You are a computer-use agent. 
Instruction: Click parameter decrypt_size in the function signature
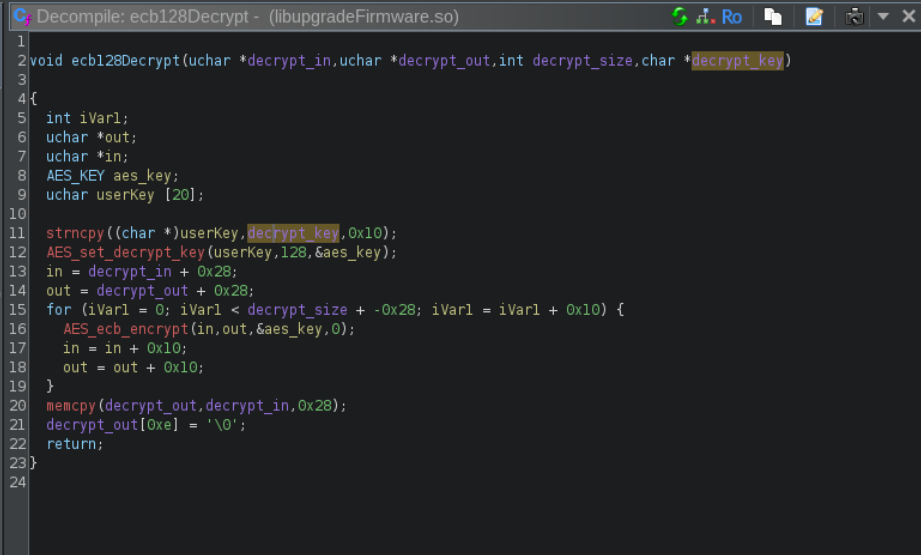coord(583,60)
